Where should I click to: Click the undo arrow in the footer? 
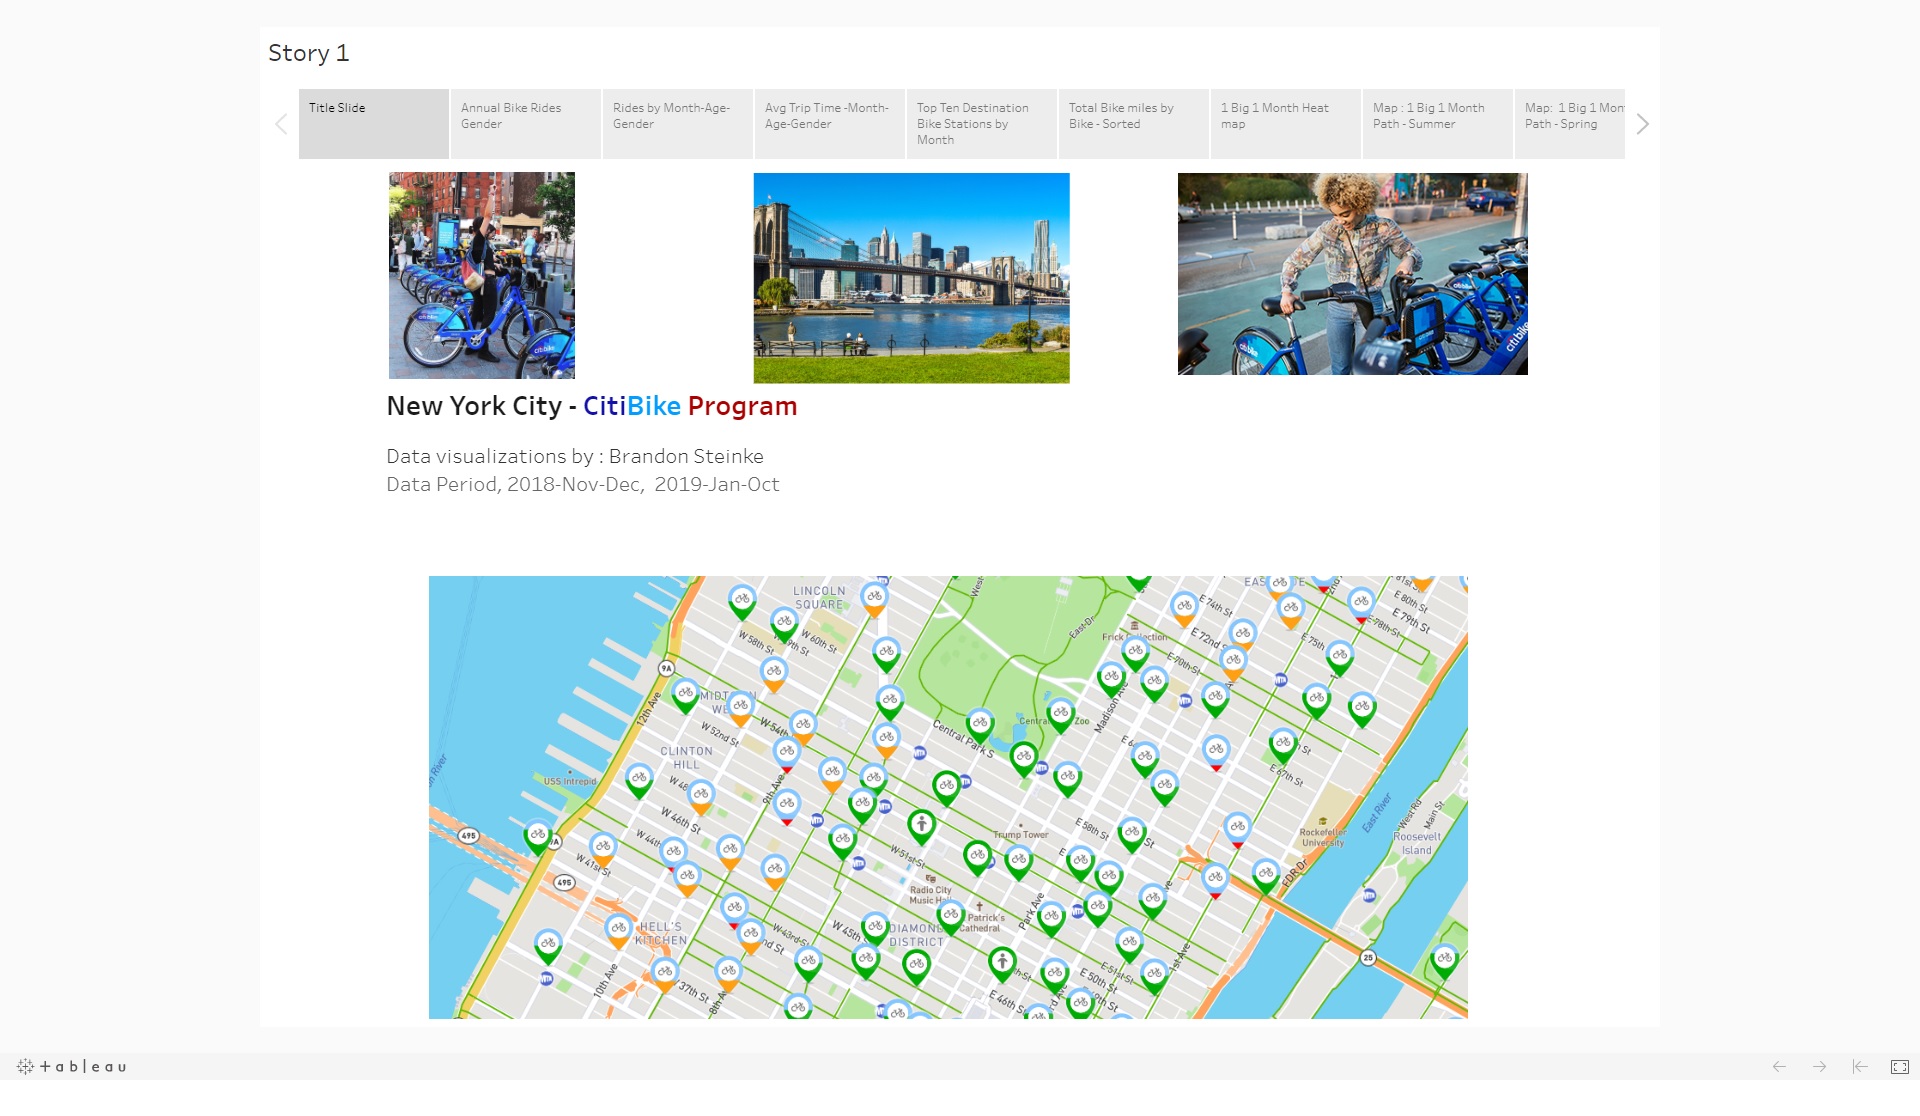point(1779,1067)
